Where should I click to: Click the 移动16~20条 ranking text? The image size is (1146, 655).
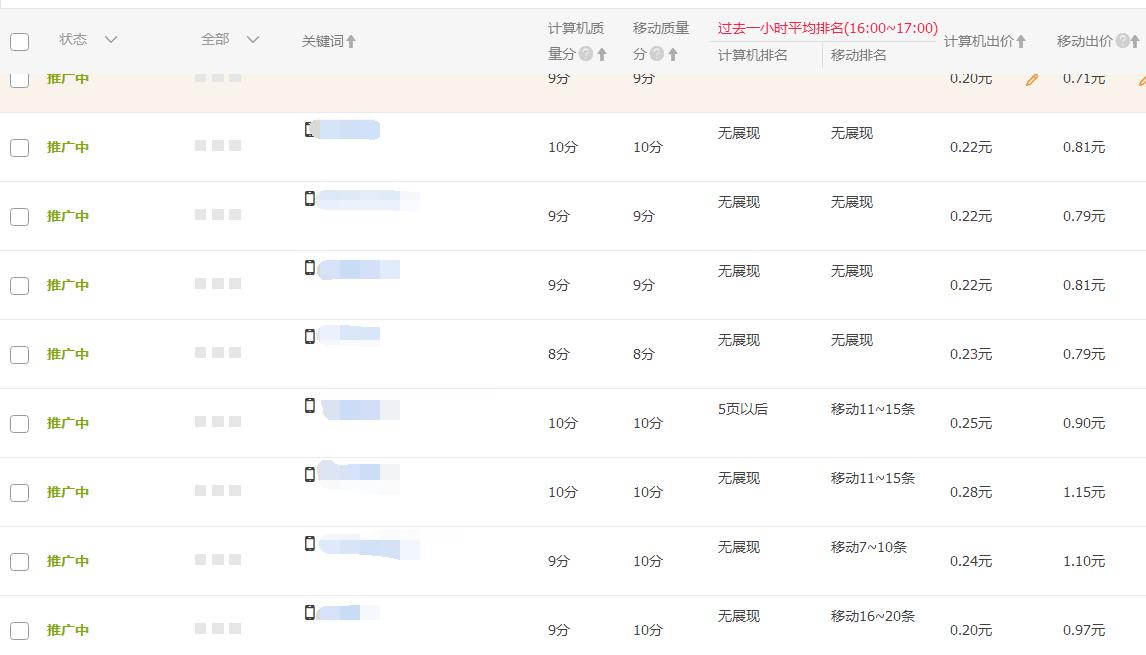point(872,617)
